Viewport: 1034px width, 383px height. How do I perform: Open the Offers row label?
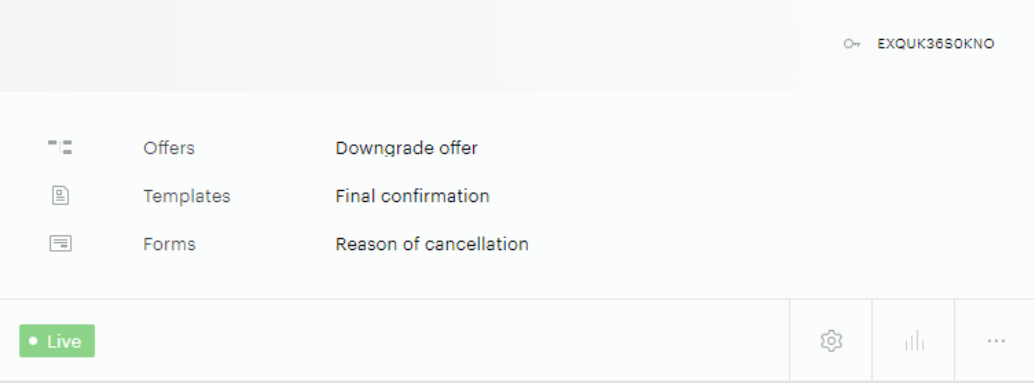click(169, 148)
